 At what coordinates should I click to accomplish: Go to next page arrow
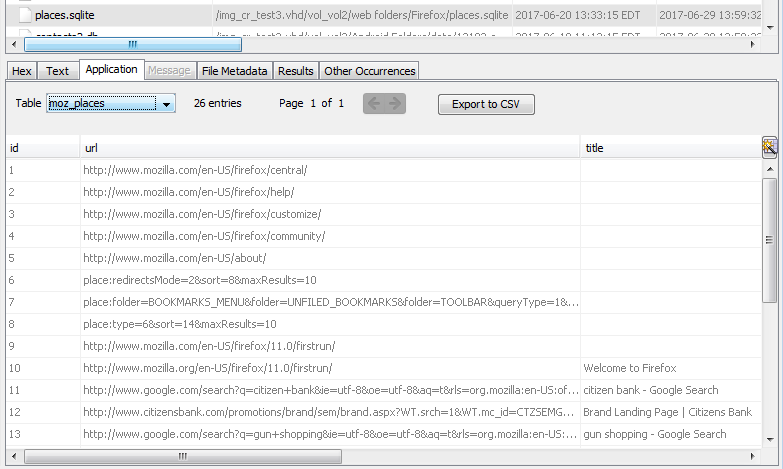[395, 103]
